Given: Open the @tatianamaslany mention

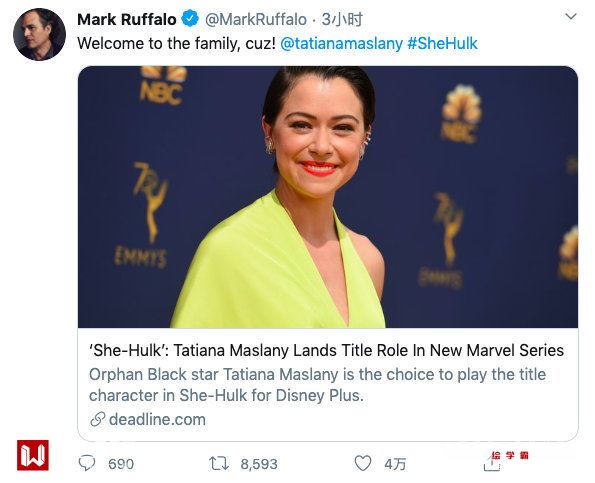Looking at the screenshot, I should point(341,43).
